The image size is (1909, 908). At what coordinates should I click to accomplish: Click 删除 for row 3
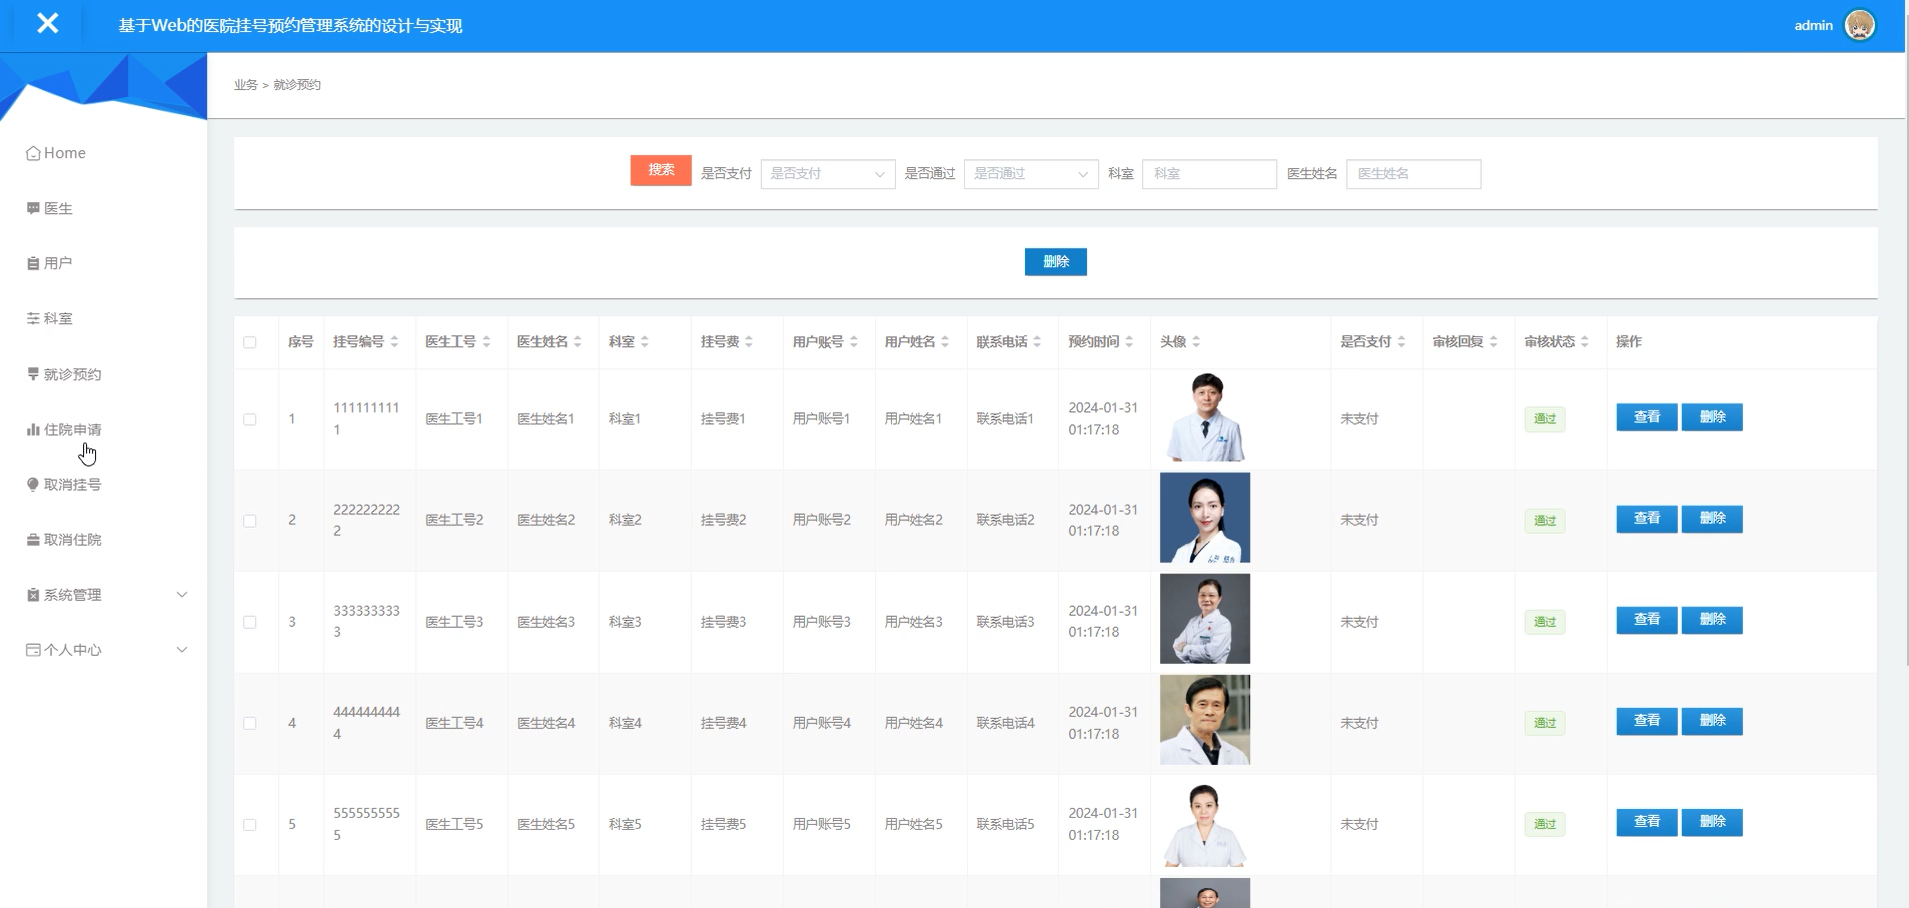[1712, 620]
